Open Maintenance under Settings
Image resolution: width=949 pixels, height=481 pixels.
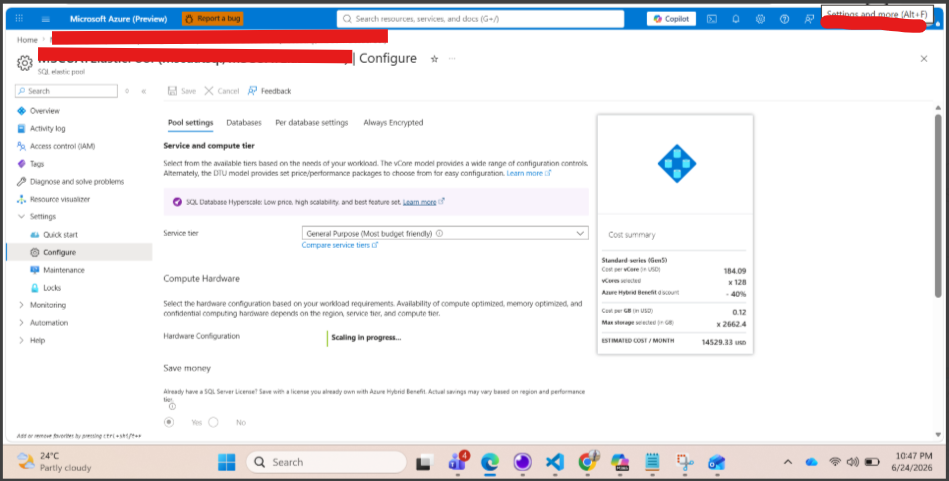[x=64, y=270]
